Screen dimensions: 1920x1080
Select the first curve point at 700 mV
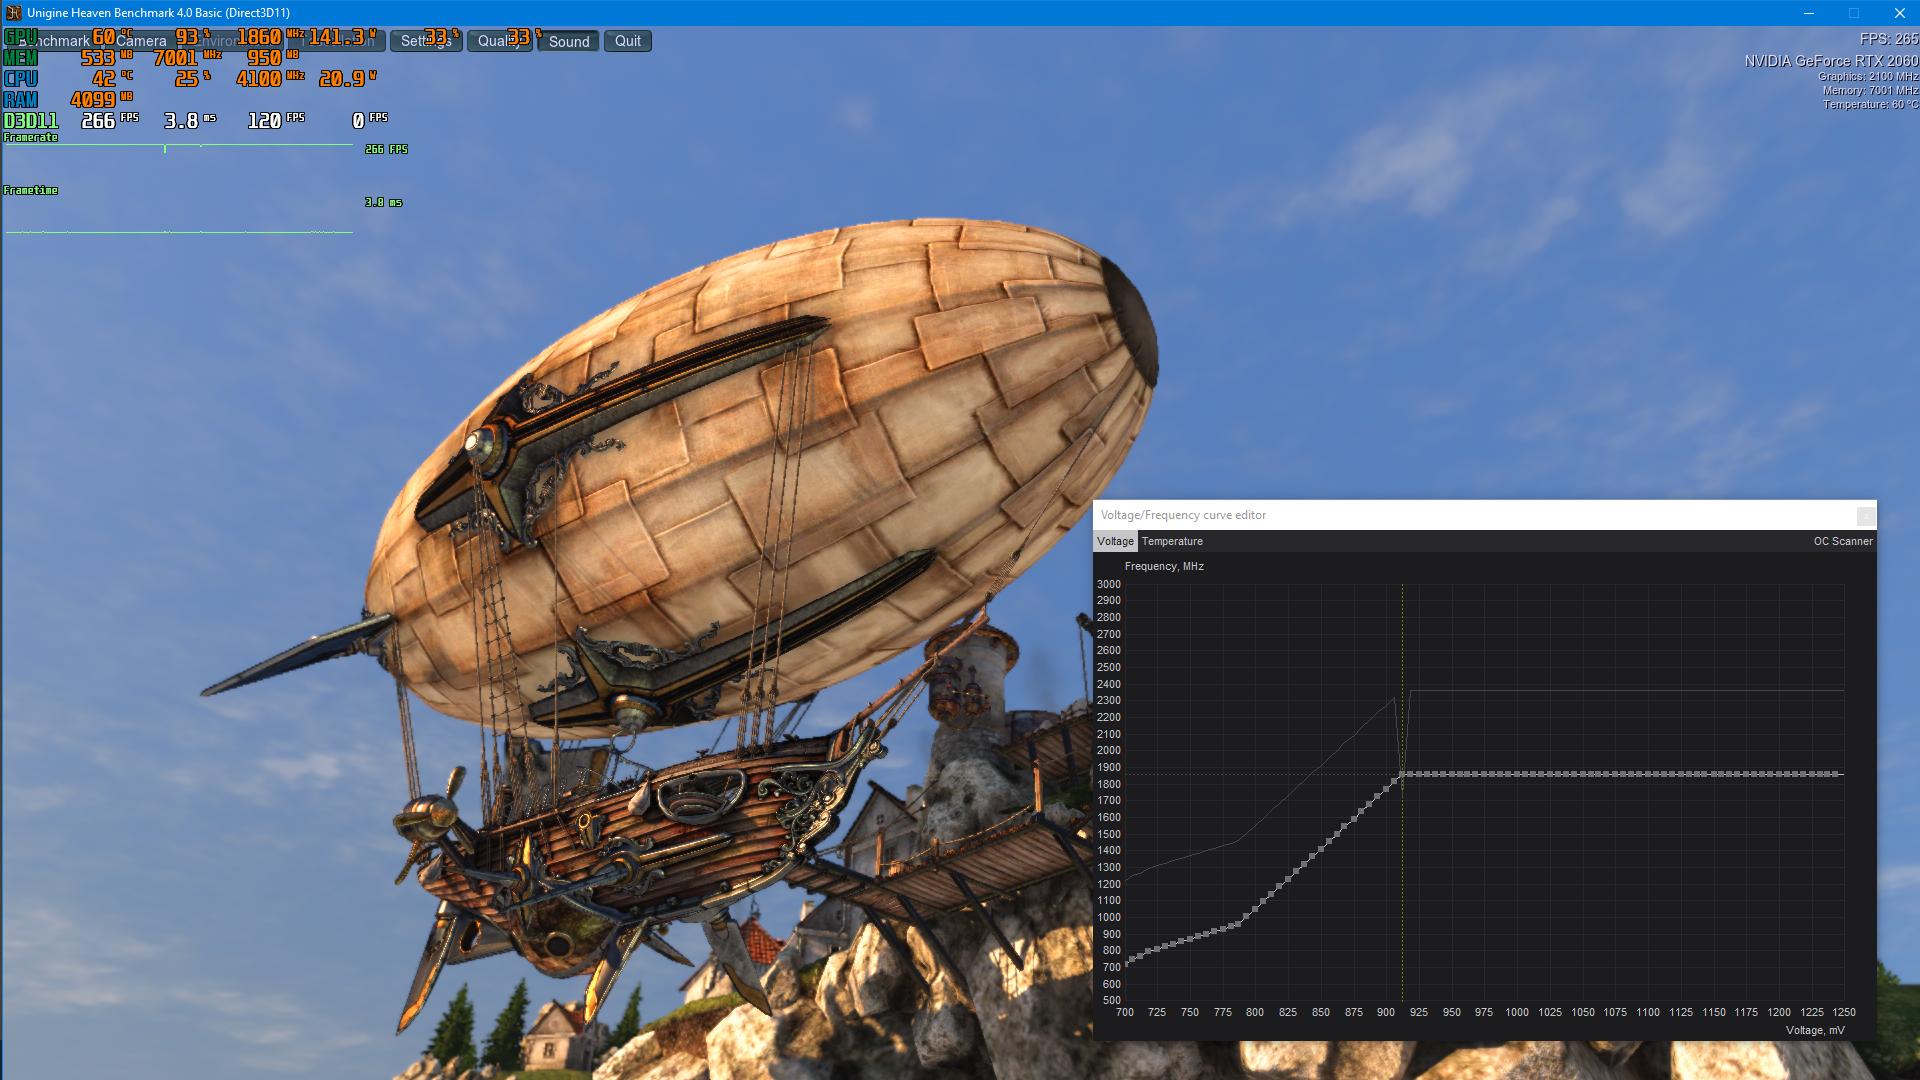click(x=1127, y=963)
